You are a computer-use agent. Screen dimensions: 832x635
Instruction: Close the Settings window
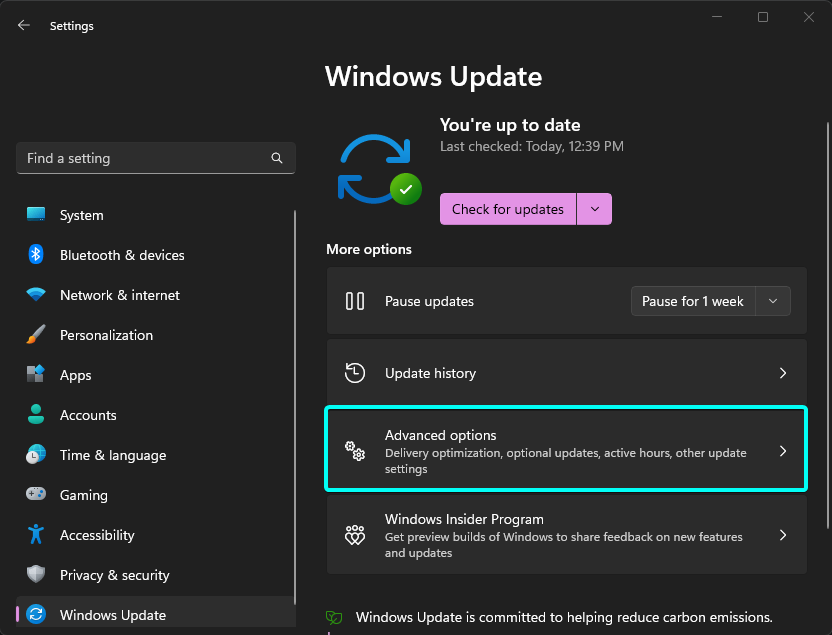coord(808,17)
